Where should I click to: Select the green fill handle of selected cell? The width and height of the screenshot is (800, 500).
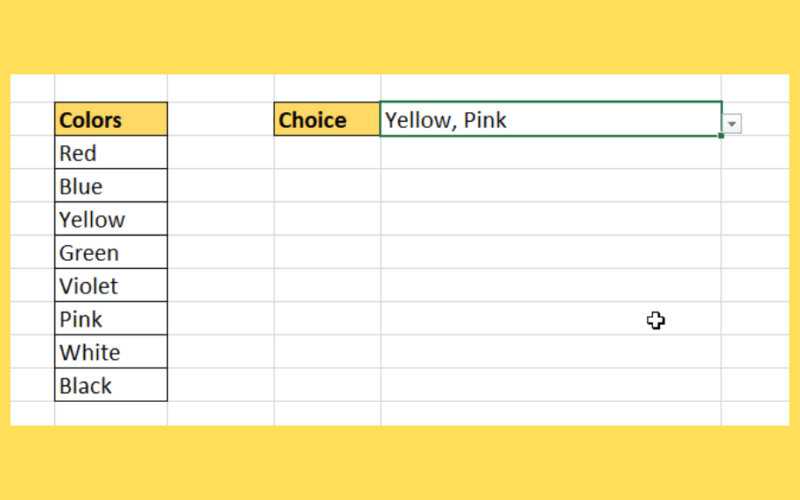tap(721, 136)
